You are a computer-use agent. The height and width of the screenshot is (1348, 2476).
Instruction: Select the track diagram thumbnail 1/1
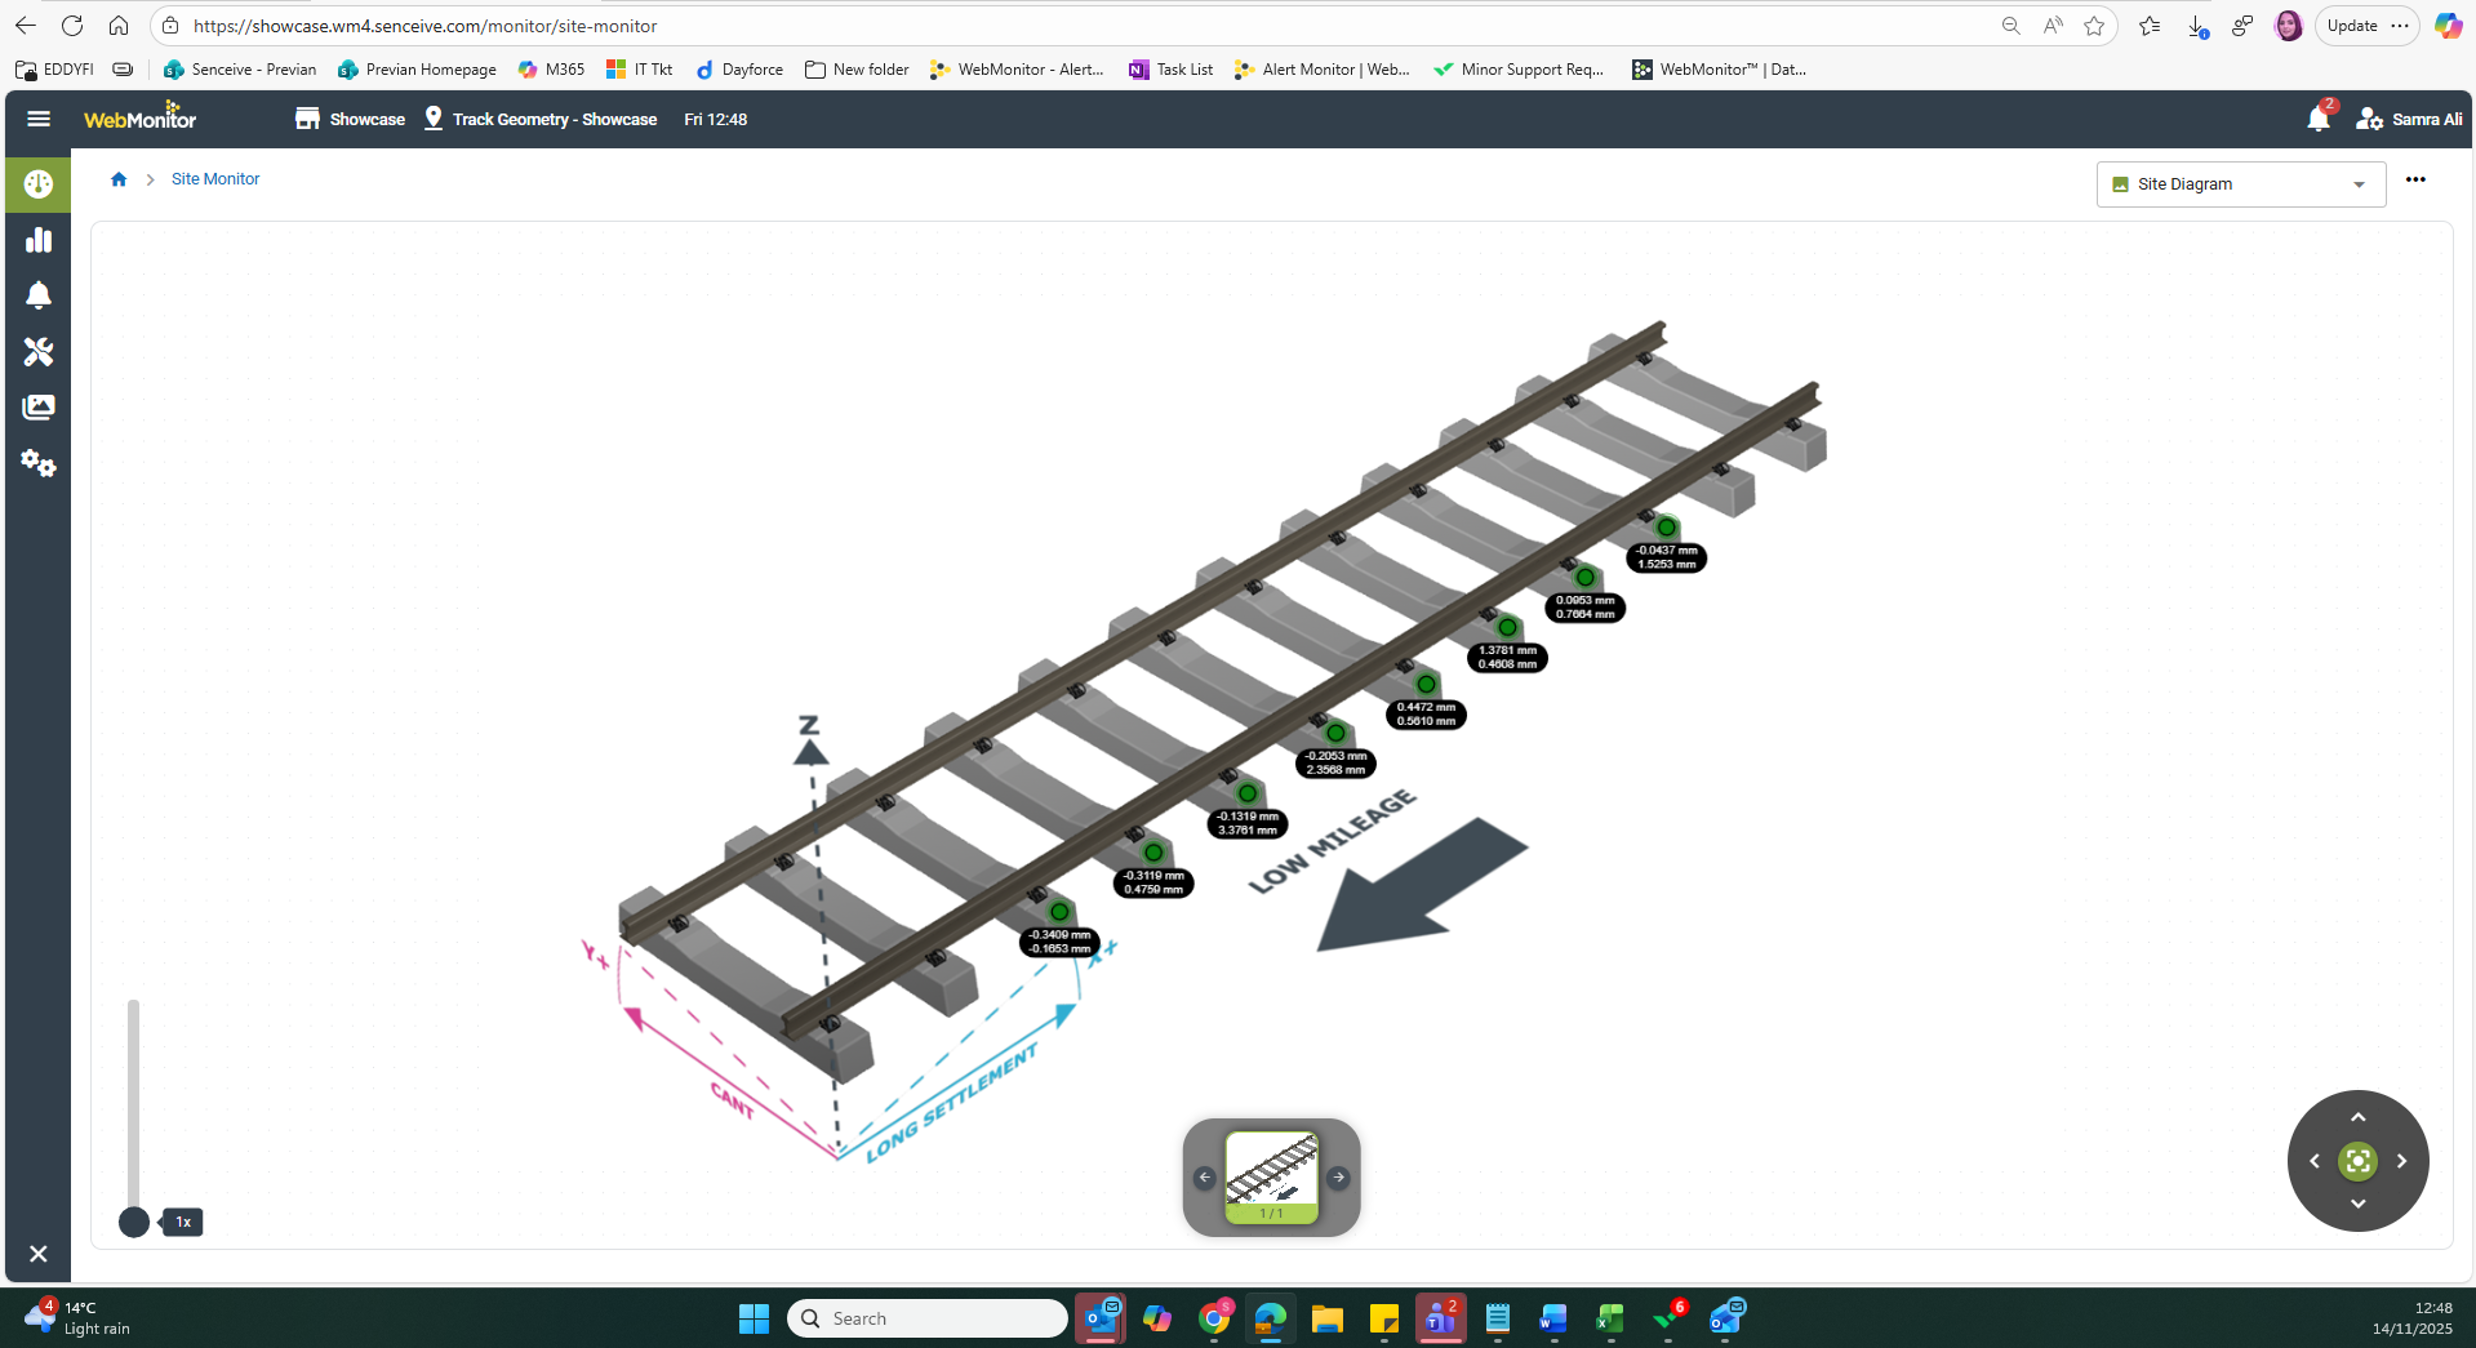1271,1176
